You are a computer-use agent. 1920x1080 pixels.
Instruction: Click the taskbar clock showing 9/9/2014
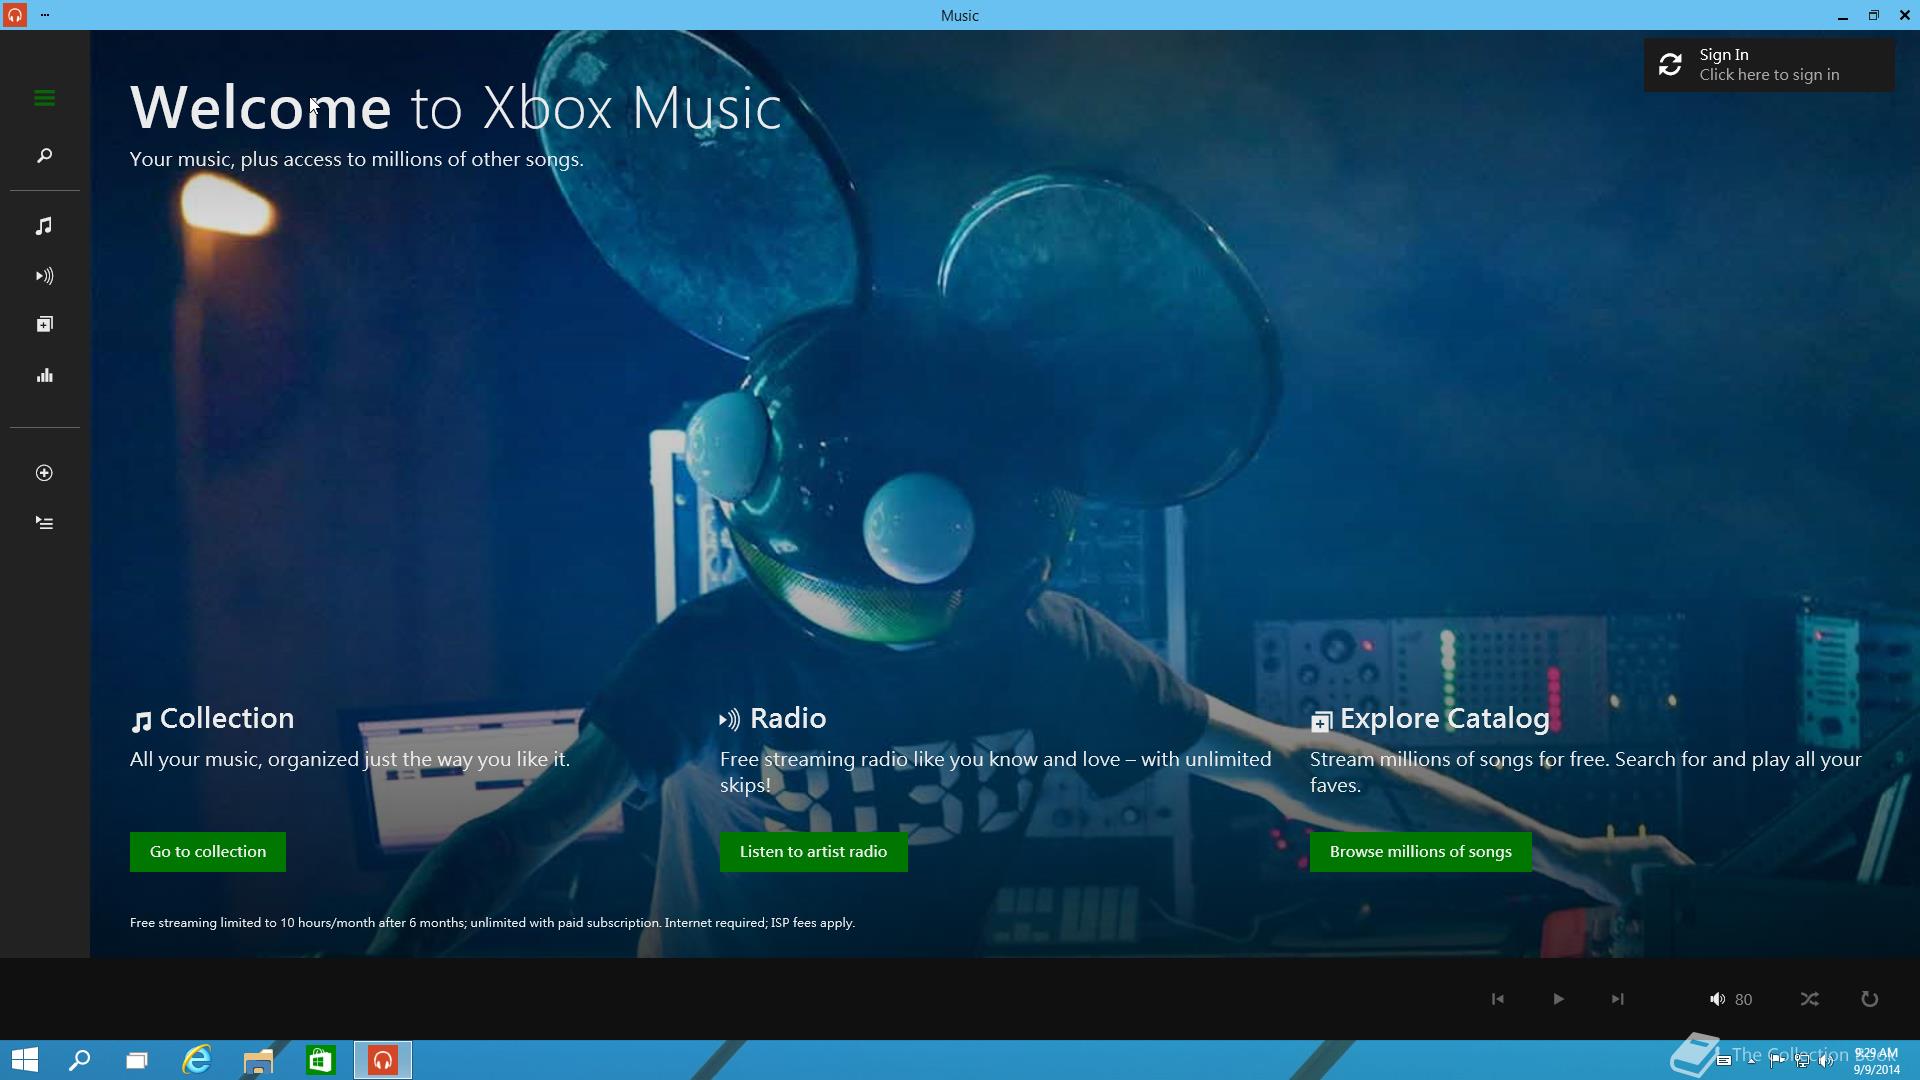[1876, 1061]
